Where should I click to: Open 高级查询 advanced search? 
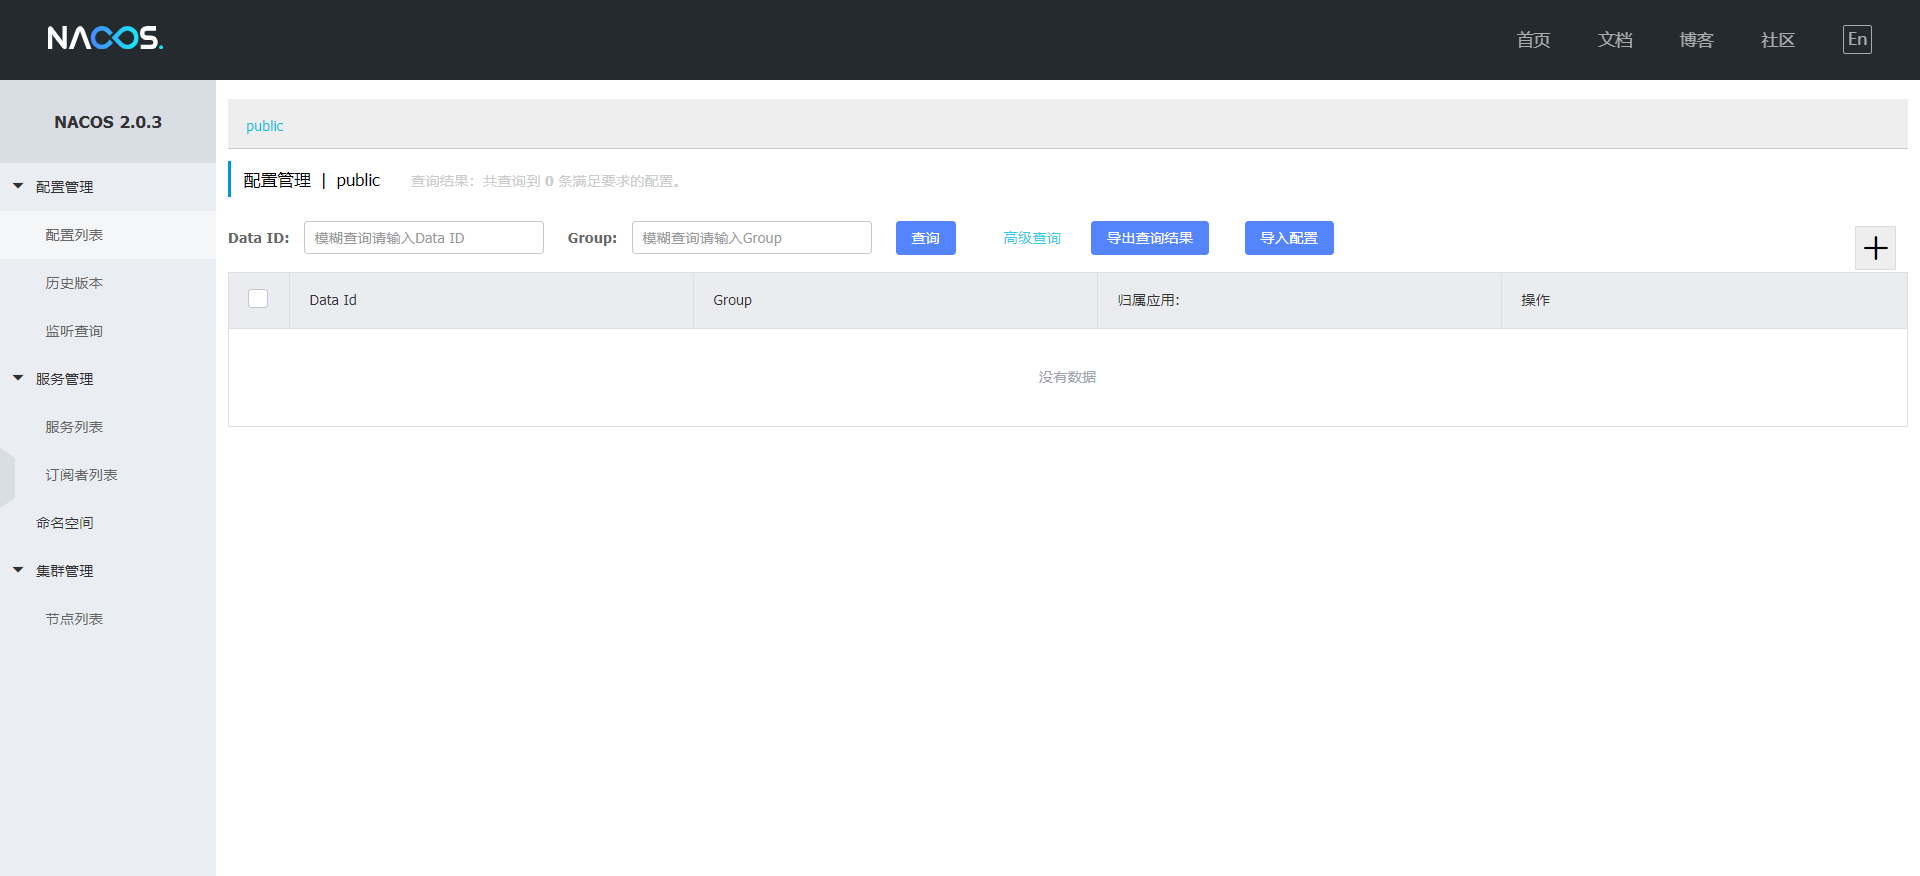(1032, 238)
